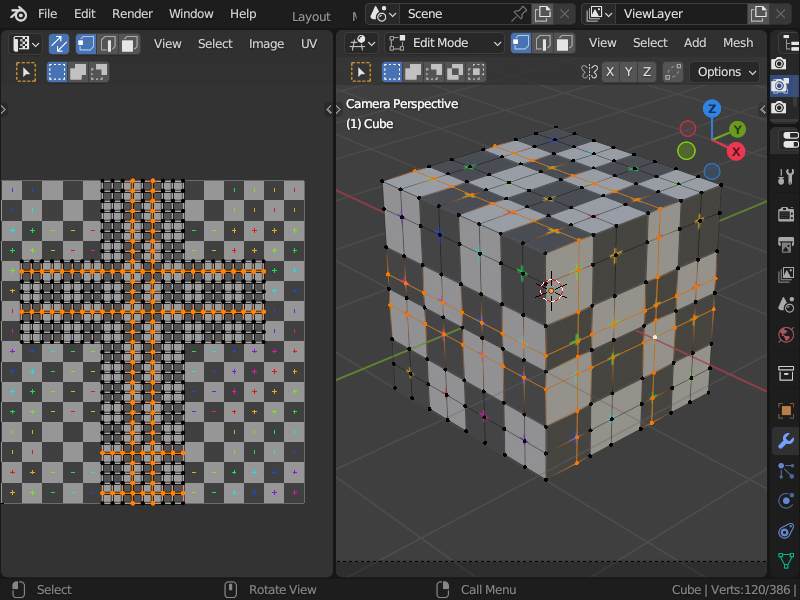Open UV editor type dropdown

point(26,44)
